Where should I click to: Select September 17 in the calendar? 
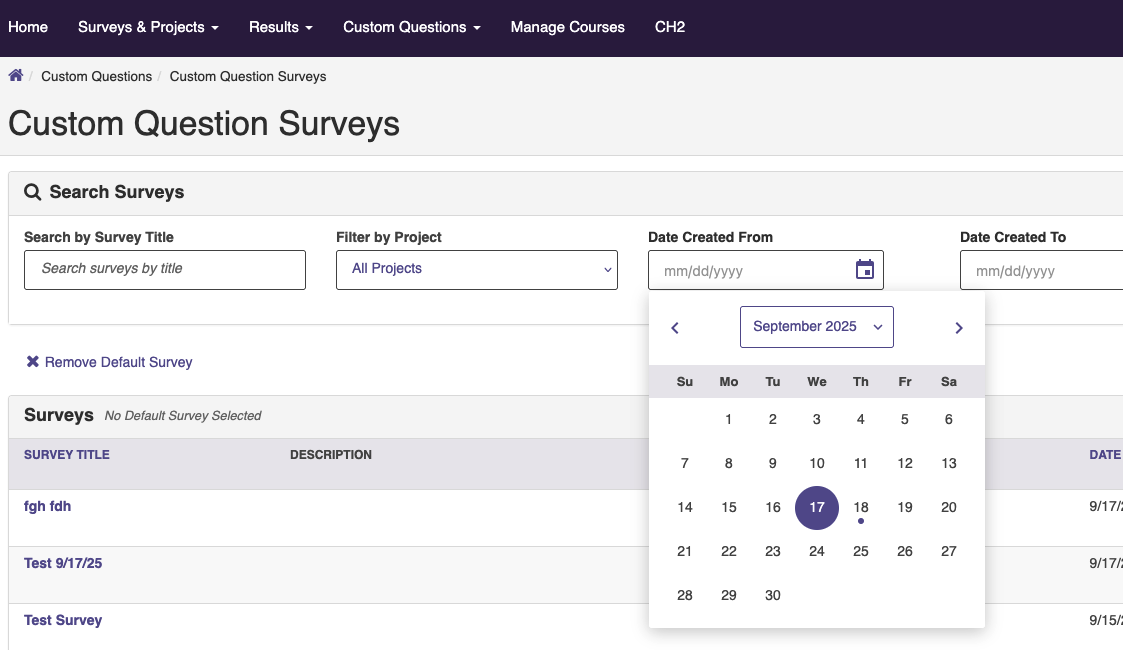[x=816, y=508]
